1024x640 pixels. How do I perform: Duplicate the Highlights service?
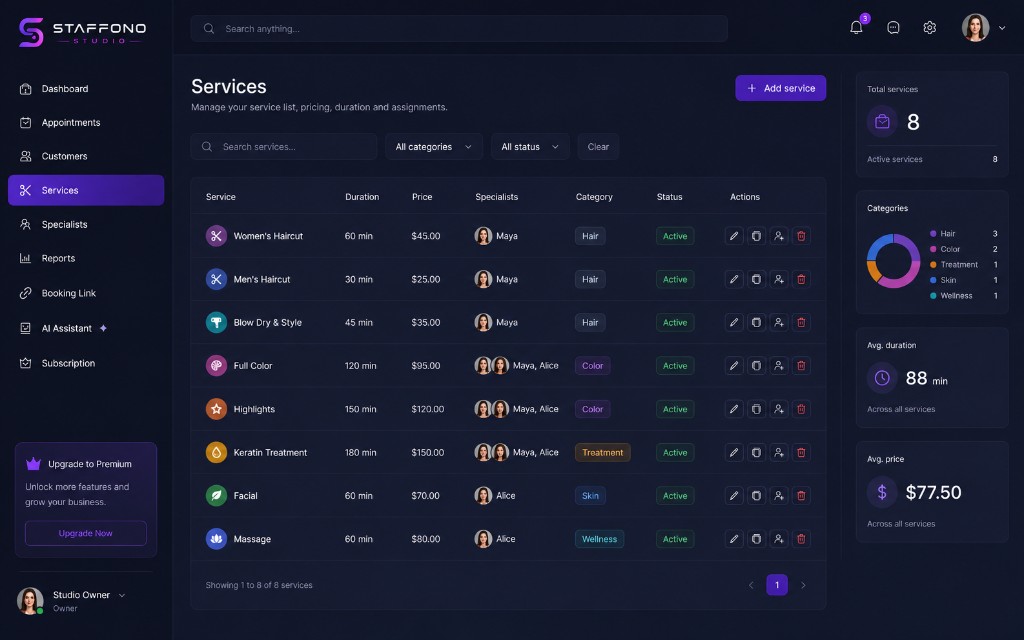tap(756, 409)
